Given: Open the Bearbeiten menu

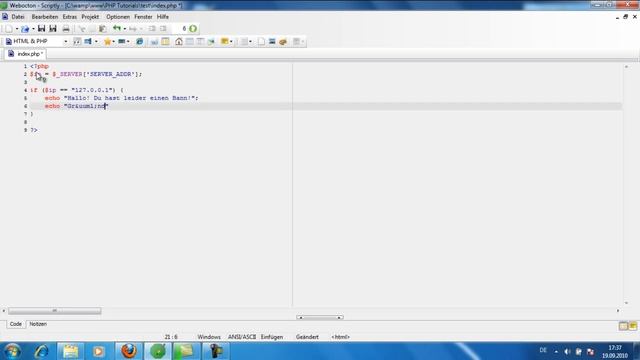Looking at the screenshot, I should (x=45, y=17).
